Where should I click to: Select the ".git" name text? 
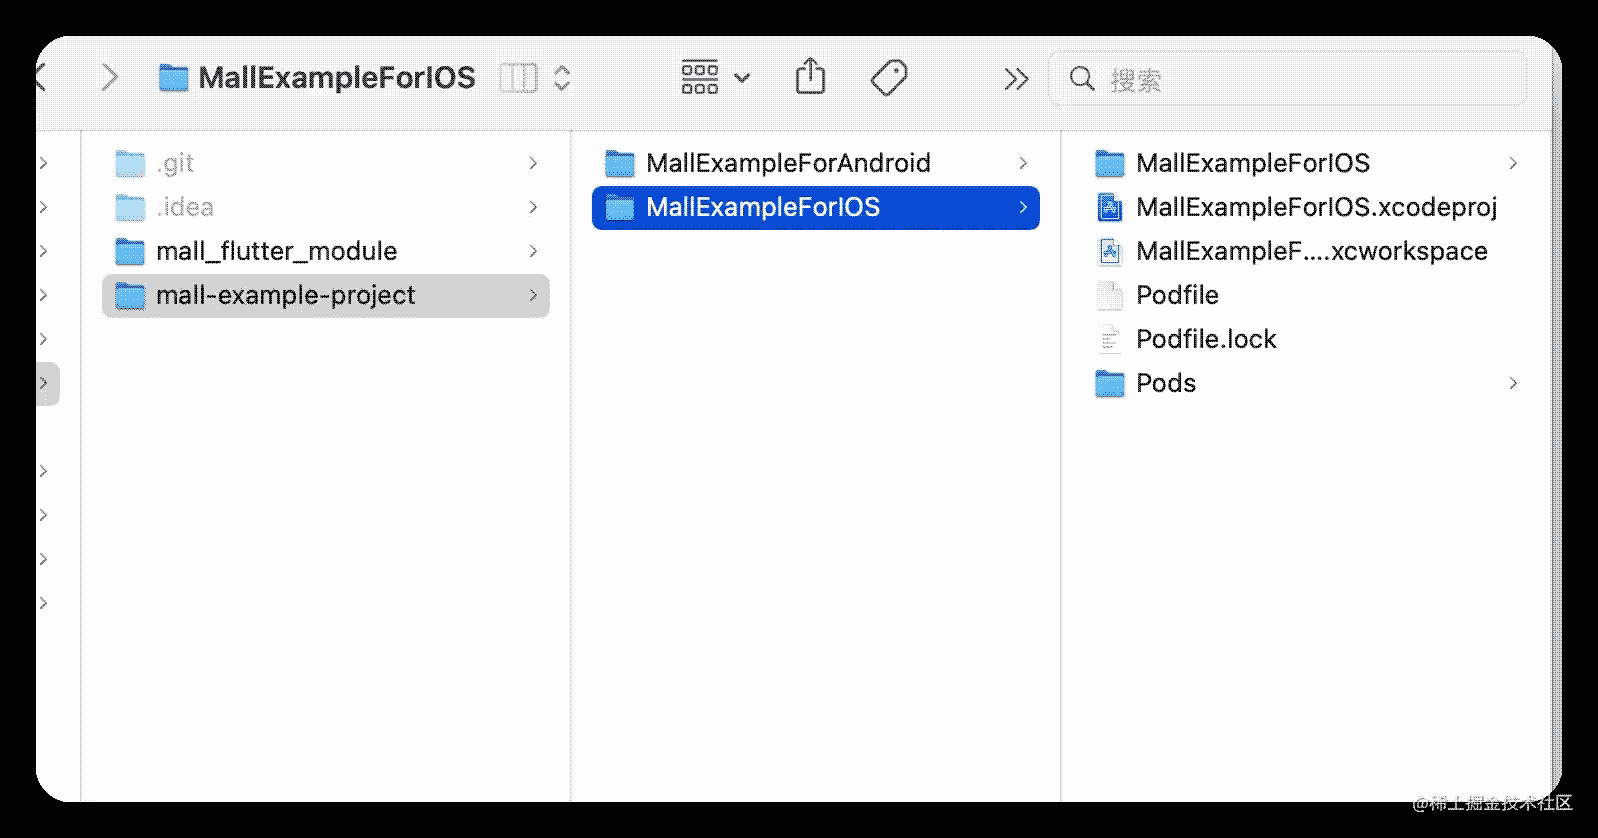pos(175,163)
